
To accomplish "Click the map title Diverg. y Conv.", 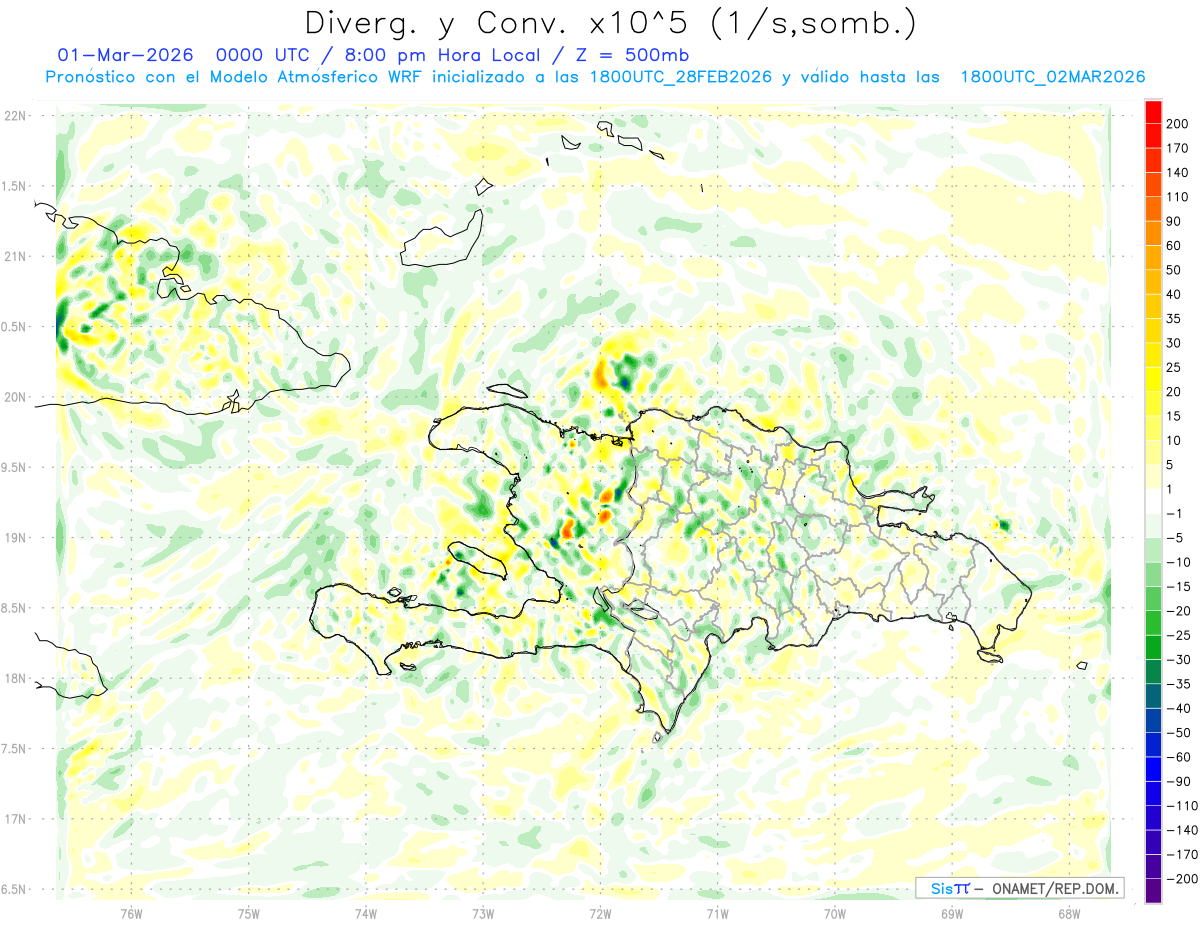I will click(610, 22).
